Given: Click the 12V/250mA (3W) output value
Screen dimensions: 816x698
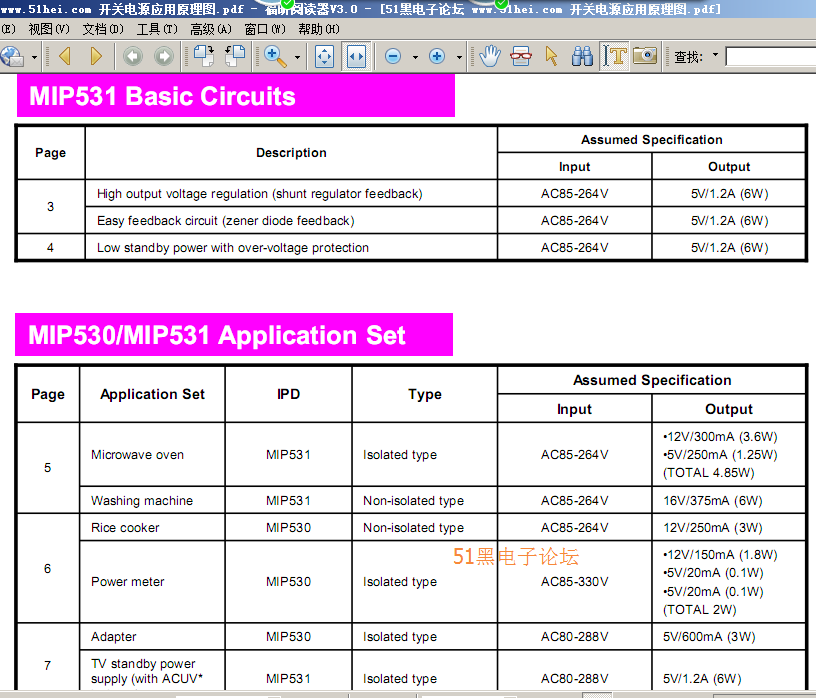Looking at the screenshot, I should (713, 528).
